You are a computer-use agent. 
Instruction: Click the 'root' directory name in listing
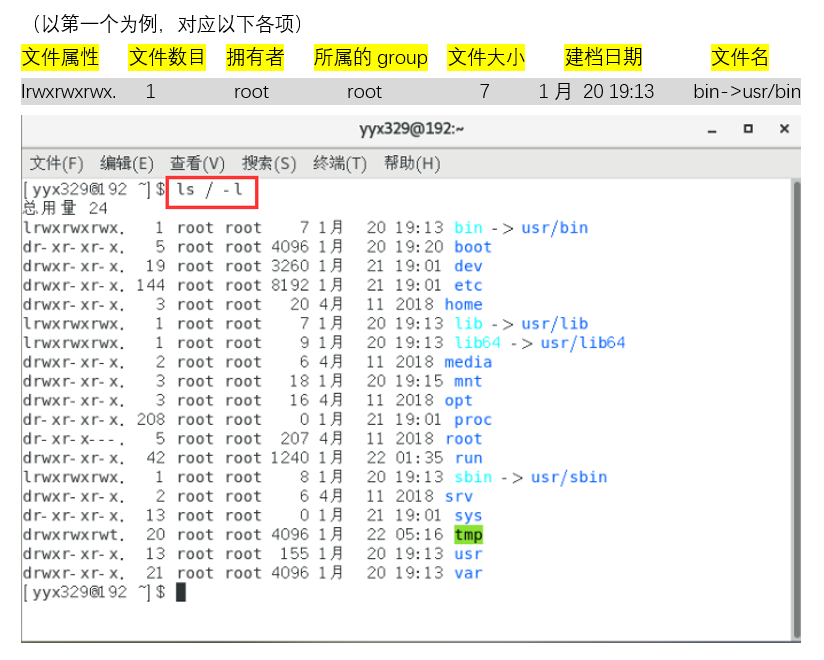[464, 439]
